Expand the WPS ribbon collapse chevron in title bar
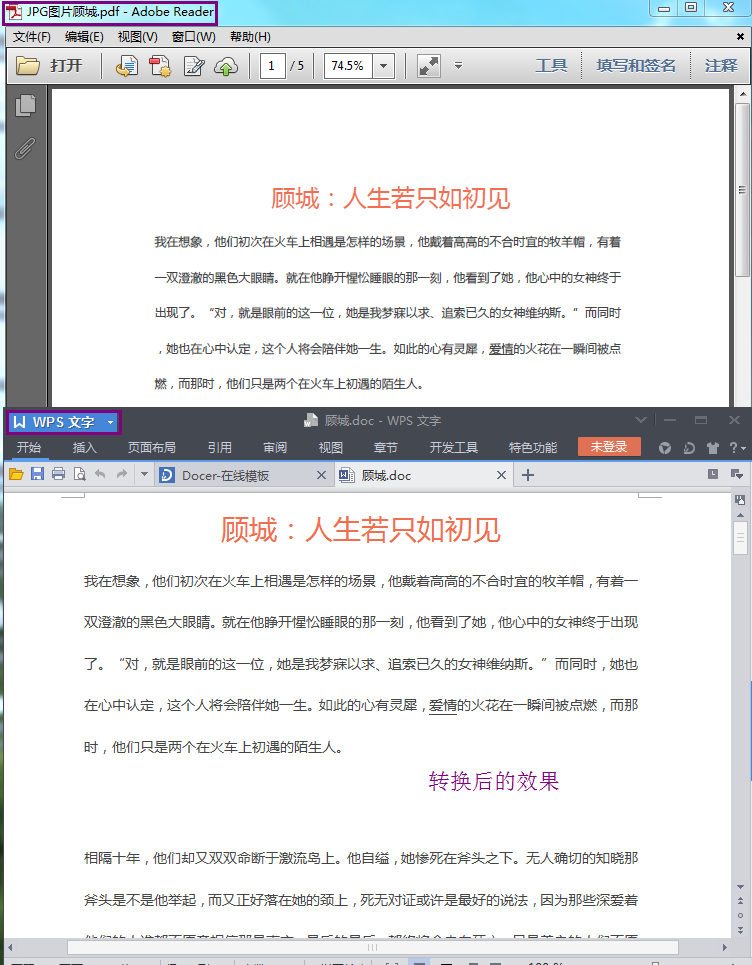 click(641, 420)
